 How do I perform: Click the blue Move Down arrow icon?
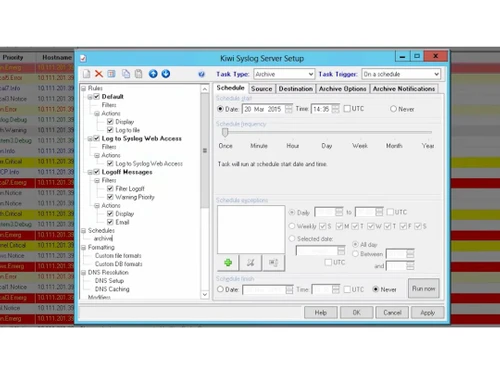(166, 74)
